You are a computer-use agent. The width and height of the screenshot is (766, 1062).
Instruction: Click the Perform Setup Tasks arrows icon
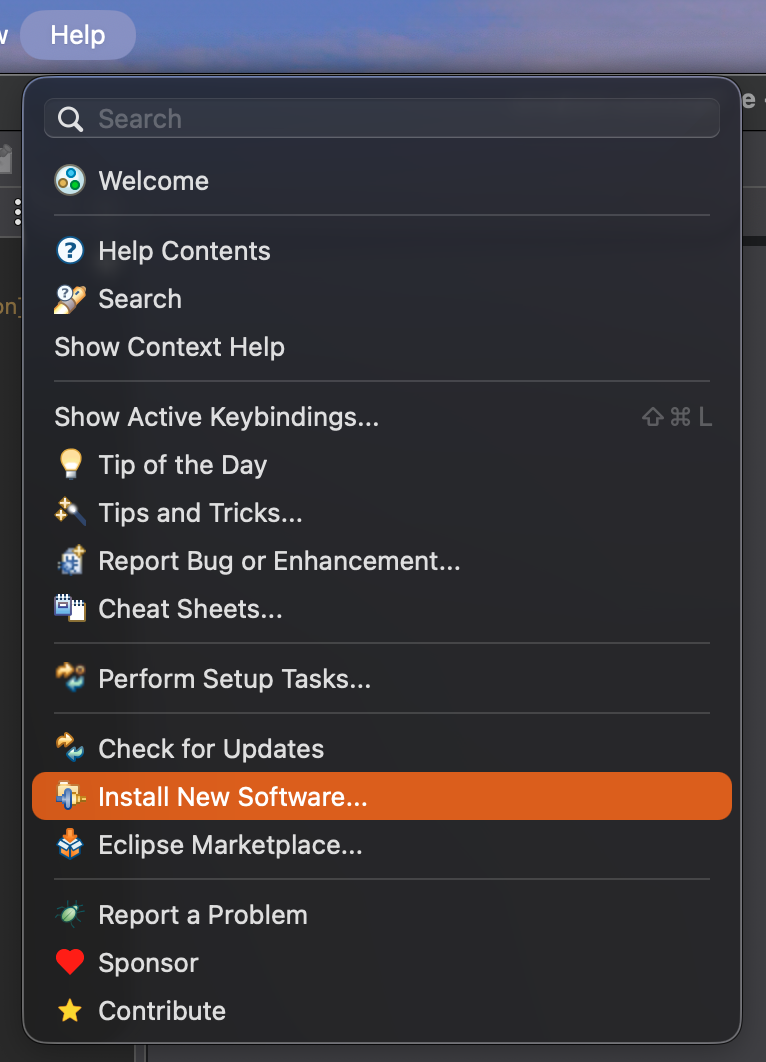coord(70,677)
